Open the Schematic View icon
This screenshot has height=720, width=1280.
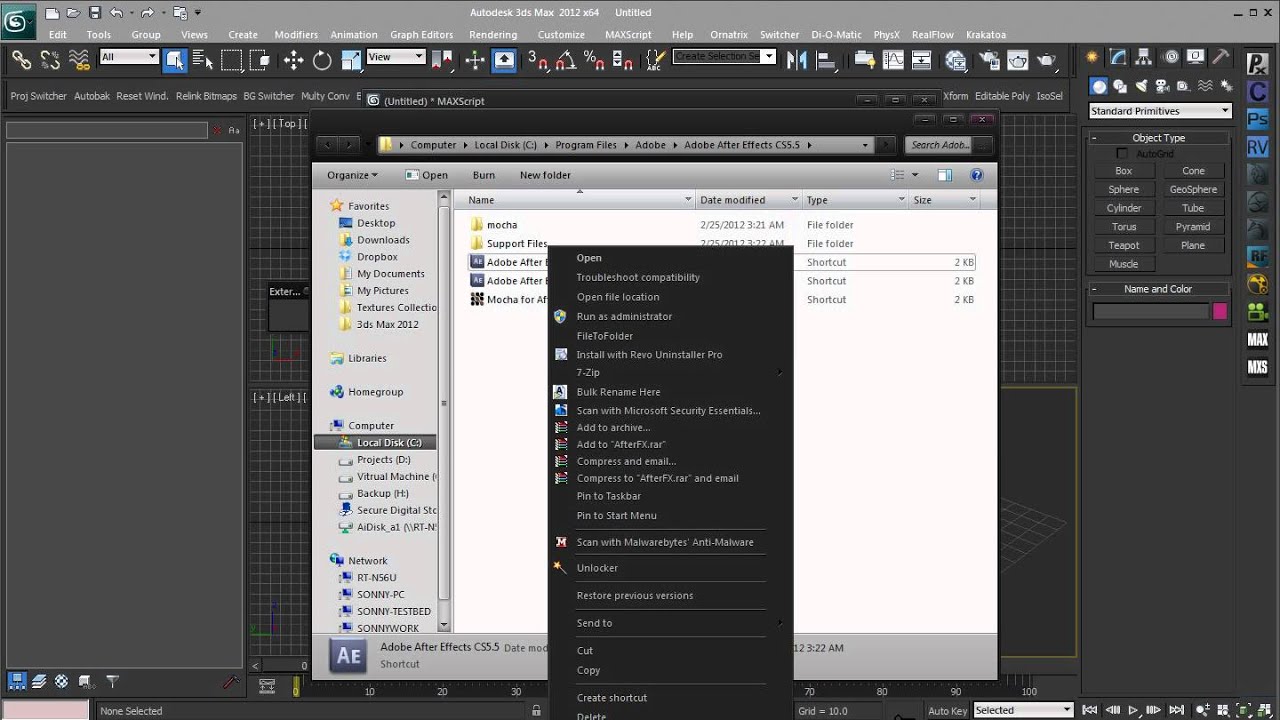pyautogui.click(x=922, y=60)
